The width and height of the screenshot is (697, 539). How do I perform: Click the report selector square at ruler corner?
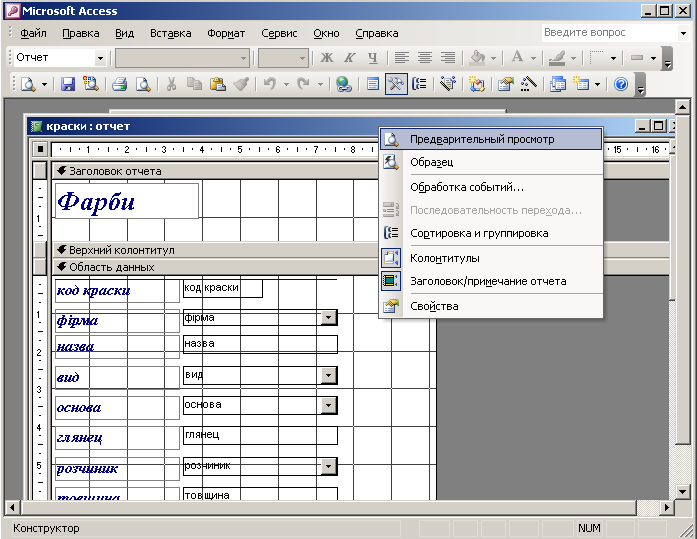tap(40, 149)
